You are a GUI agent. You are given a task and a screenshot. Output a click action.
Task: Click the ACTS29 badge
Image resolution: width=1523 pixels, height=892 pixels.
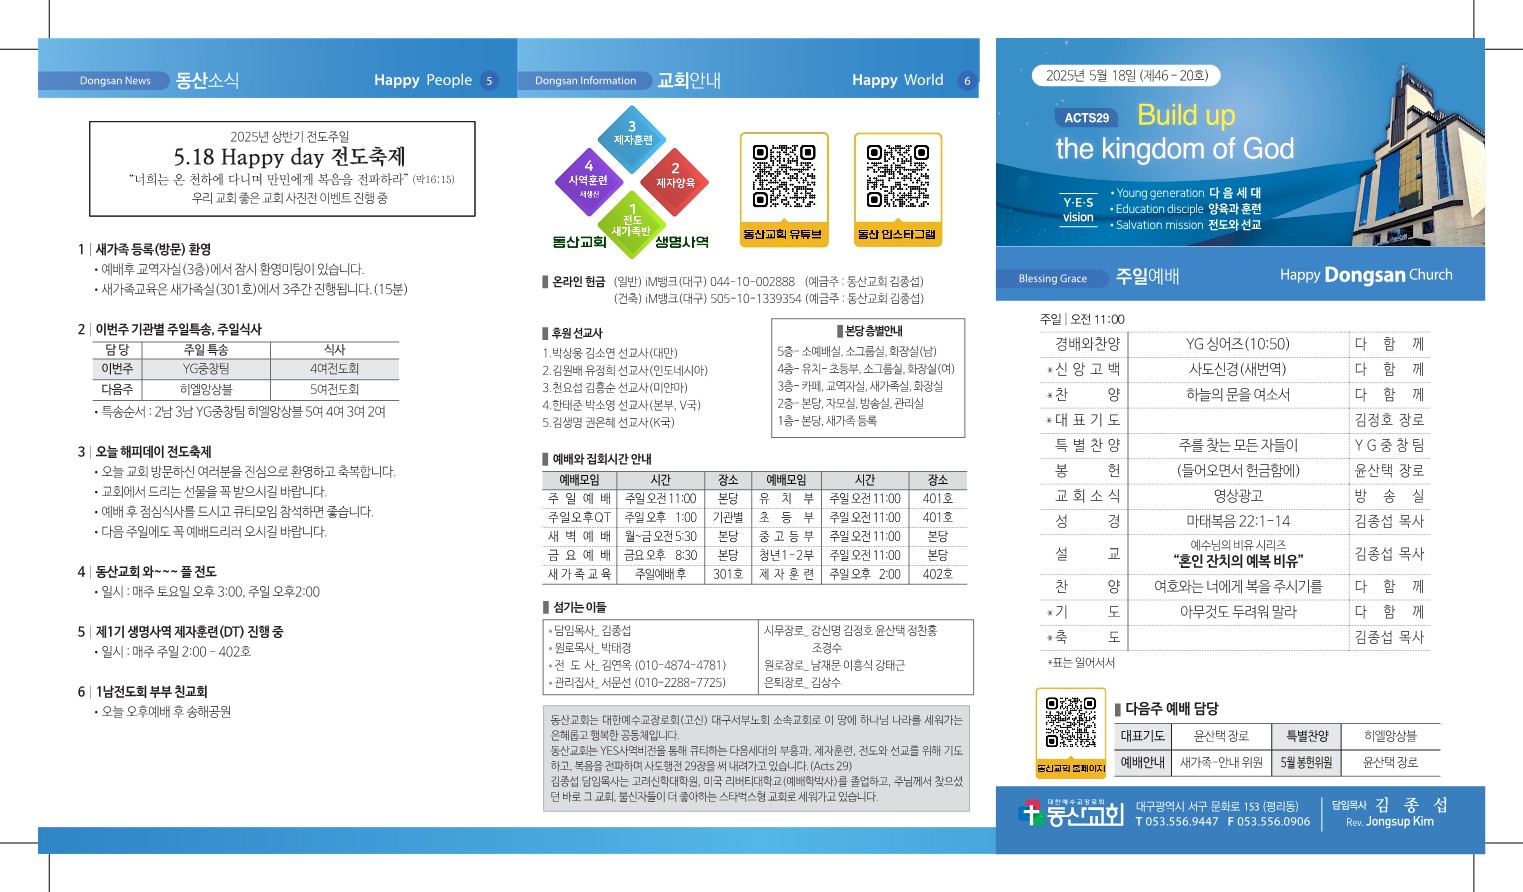click(x=1086, y=118)
